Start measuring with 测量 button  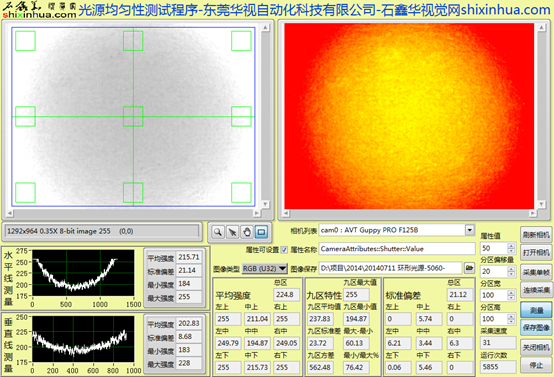pos(536,311)
